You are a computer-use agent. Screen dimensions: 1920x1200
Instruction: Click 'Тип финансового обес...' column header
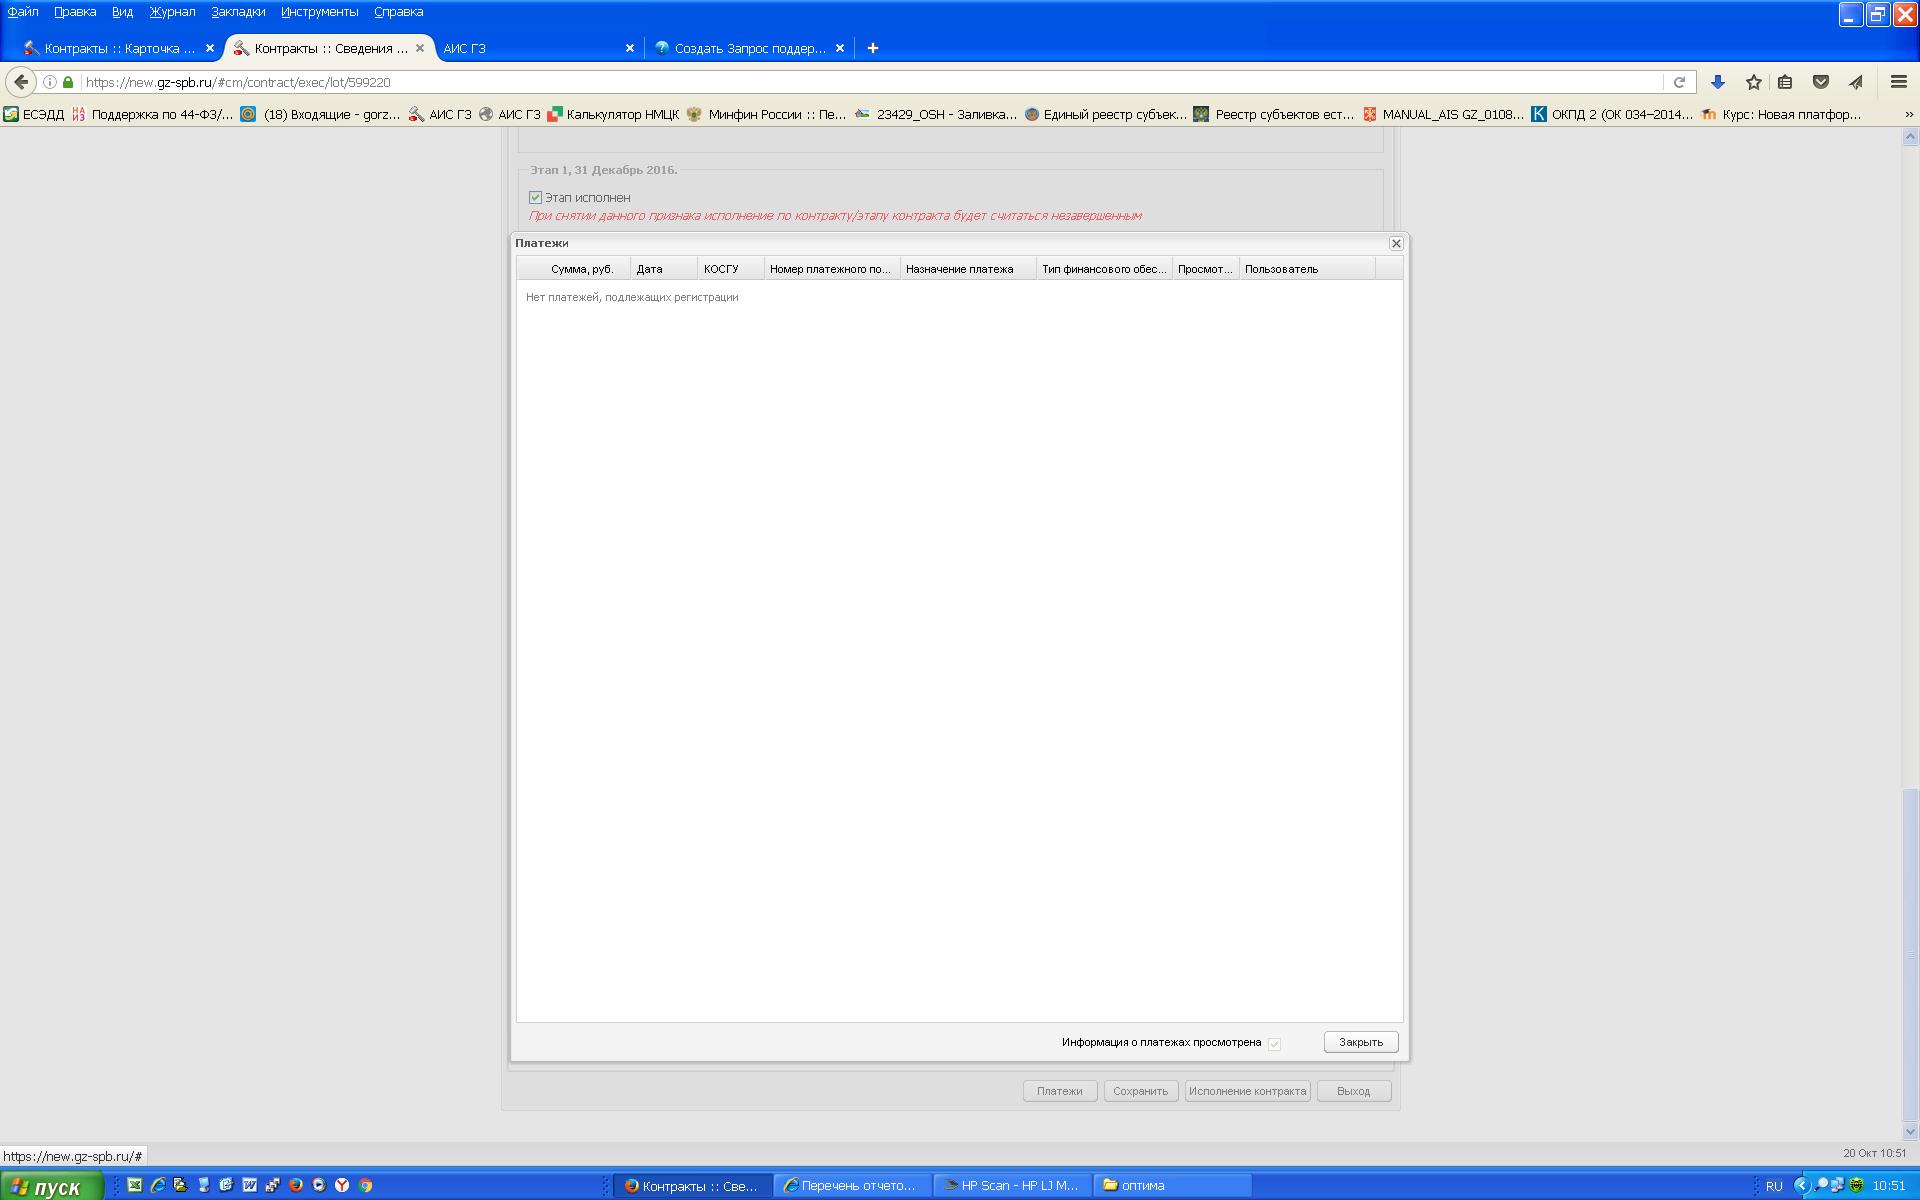click(1104, 269)
